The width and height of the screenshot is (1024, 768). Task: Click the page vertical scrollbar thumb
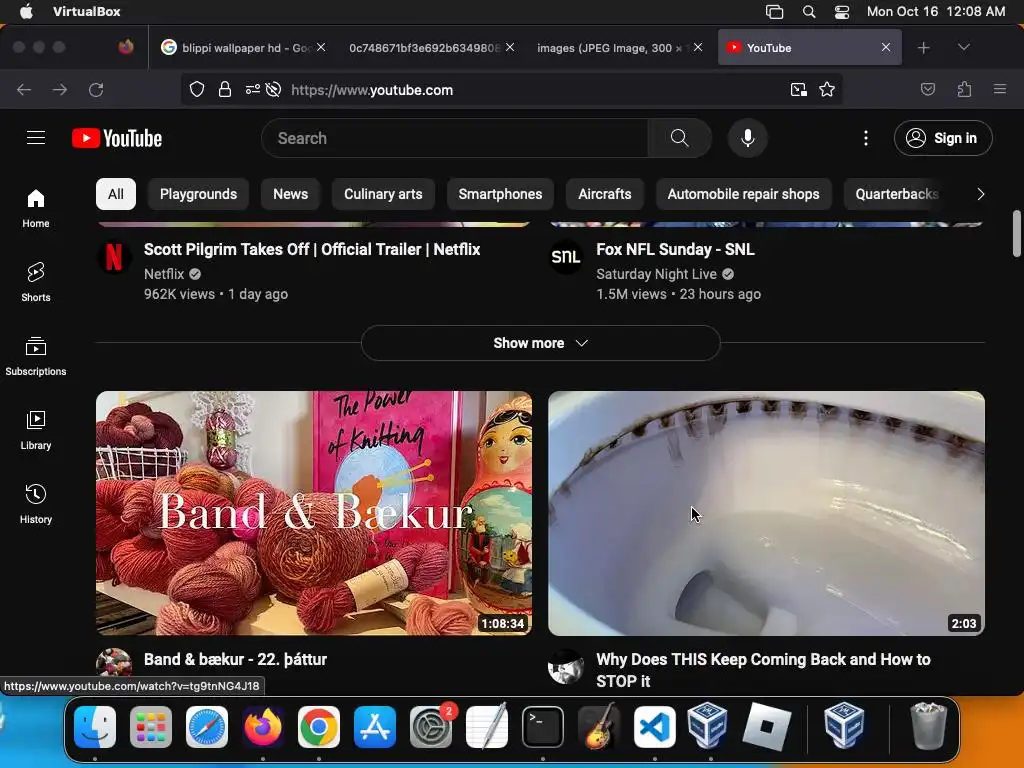[x=1016, y=233]
